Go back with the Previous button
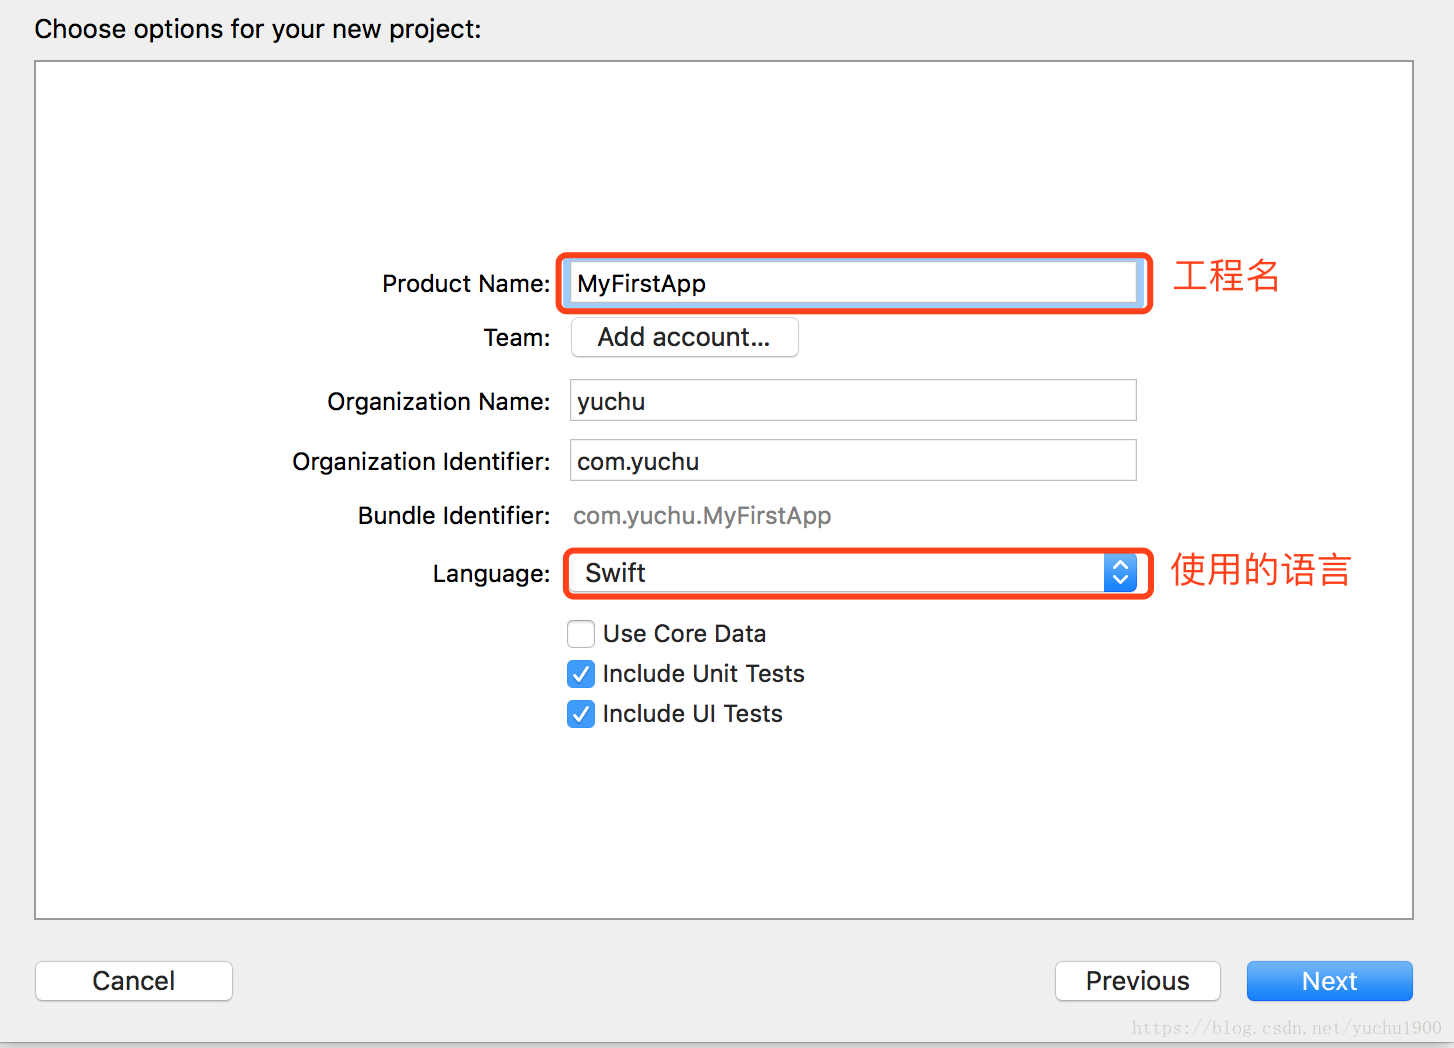Image resolution: width=1454 pixels, height=1048 pixels. click(x=1137, y=981)
